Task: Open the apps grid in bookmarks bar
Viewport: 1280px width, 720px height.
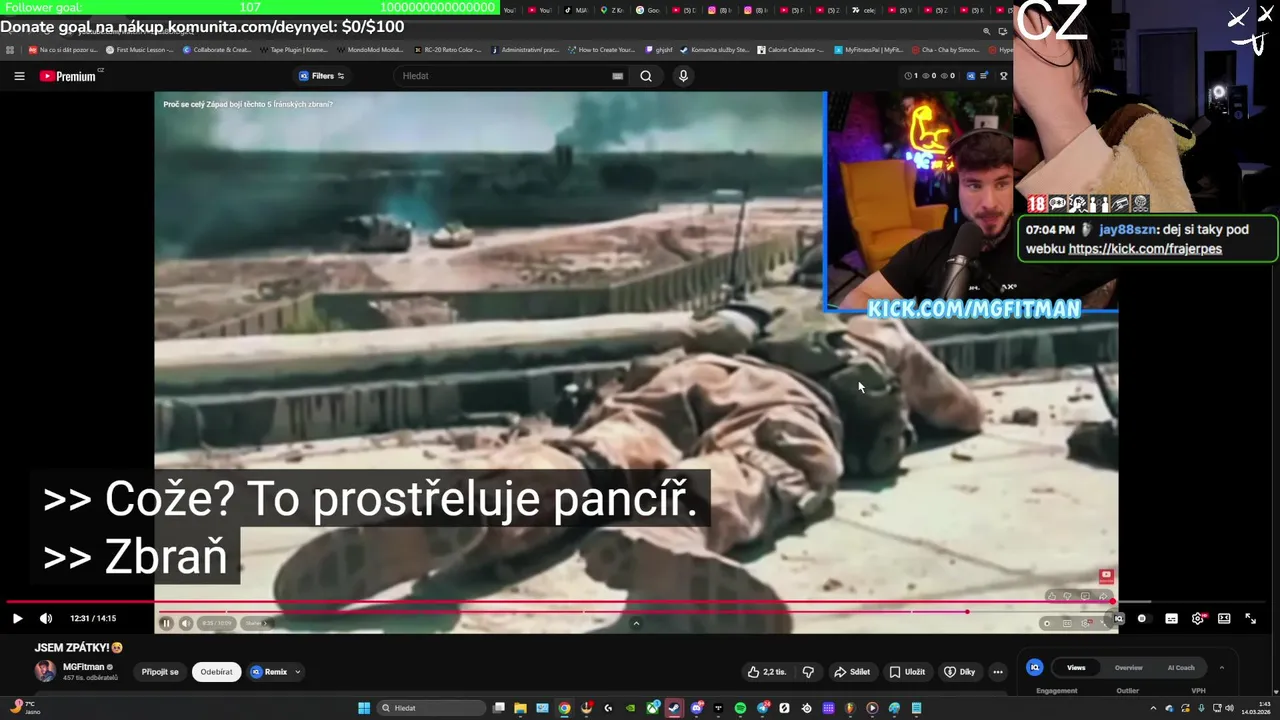Action: coord(10,49)
